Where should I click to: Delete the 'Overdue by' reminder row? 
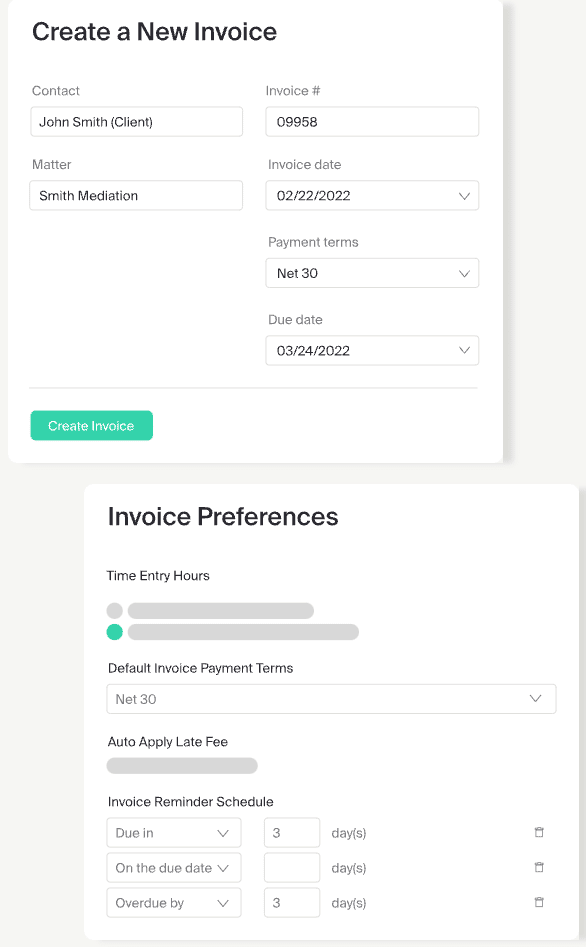pyautogui.click(x=539, y=902)
